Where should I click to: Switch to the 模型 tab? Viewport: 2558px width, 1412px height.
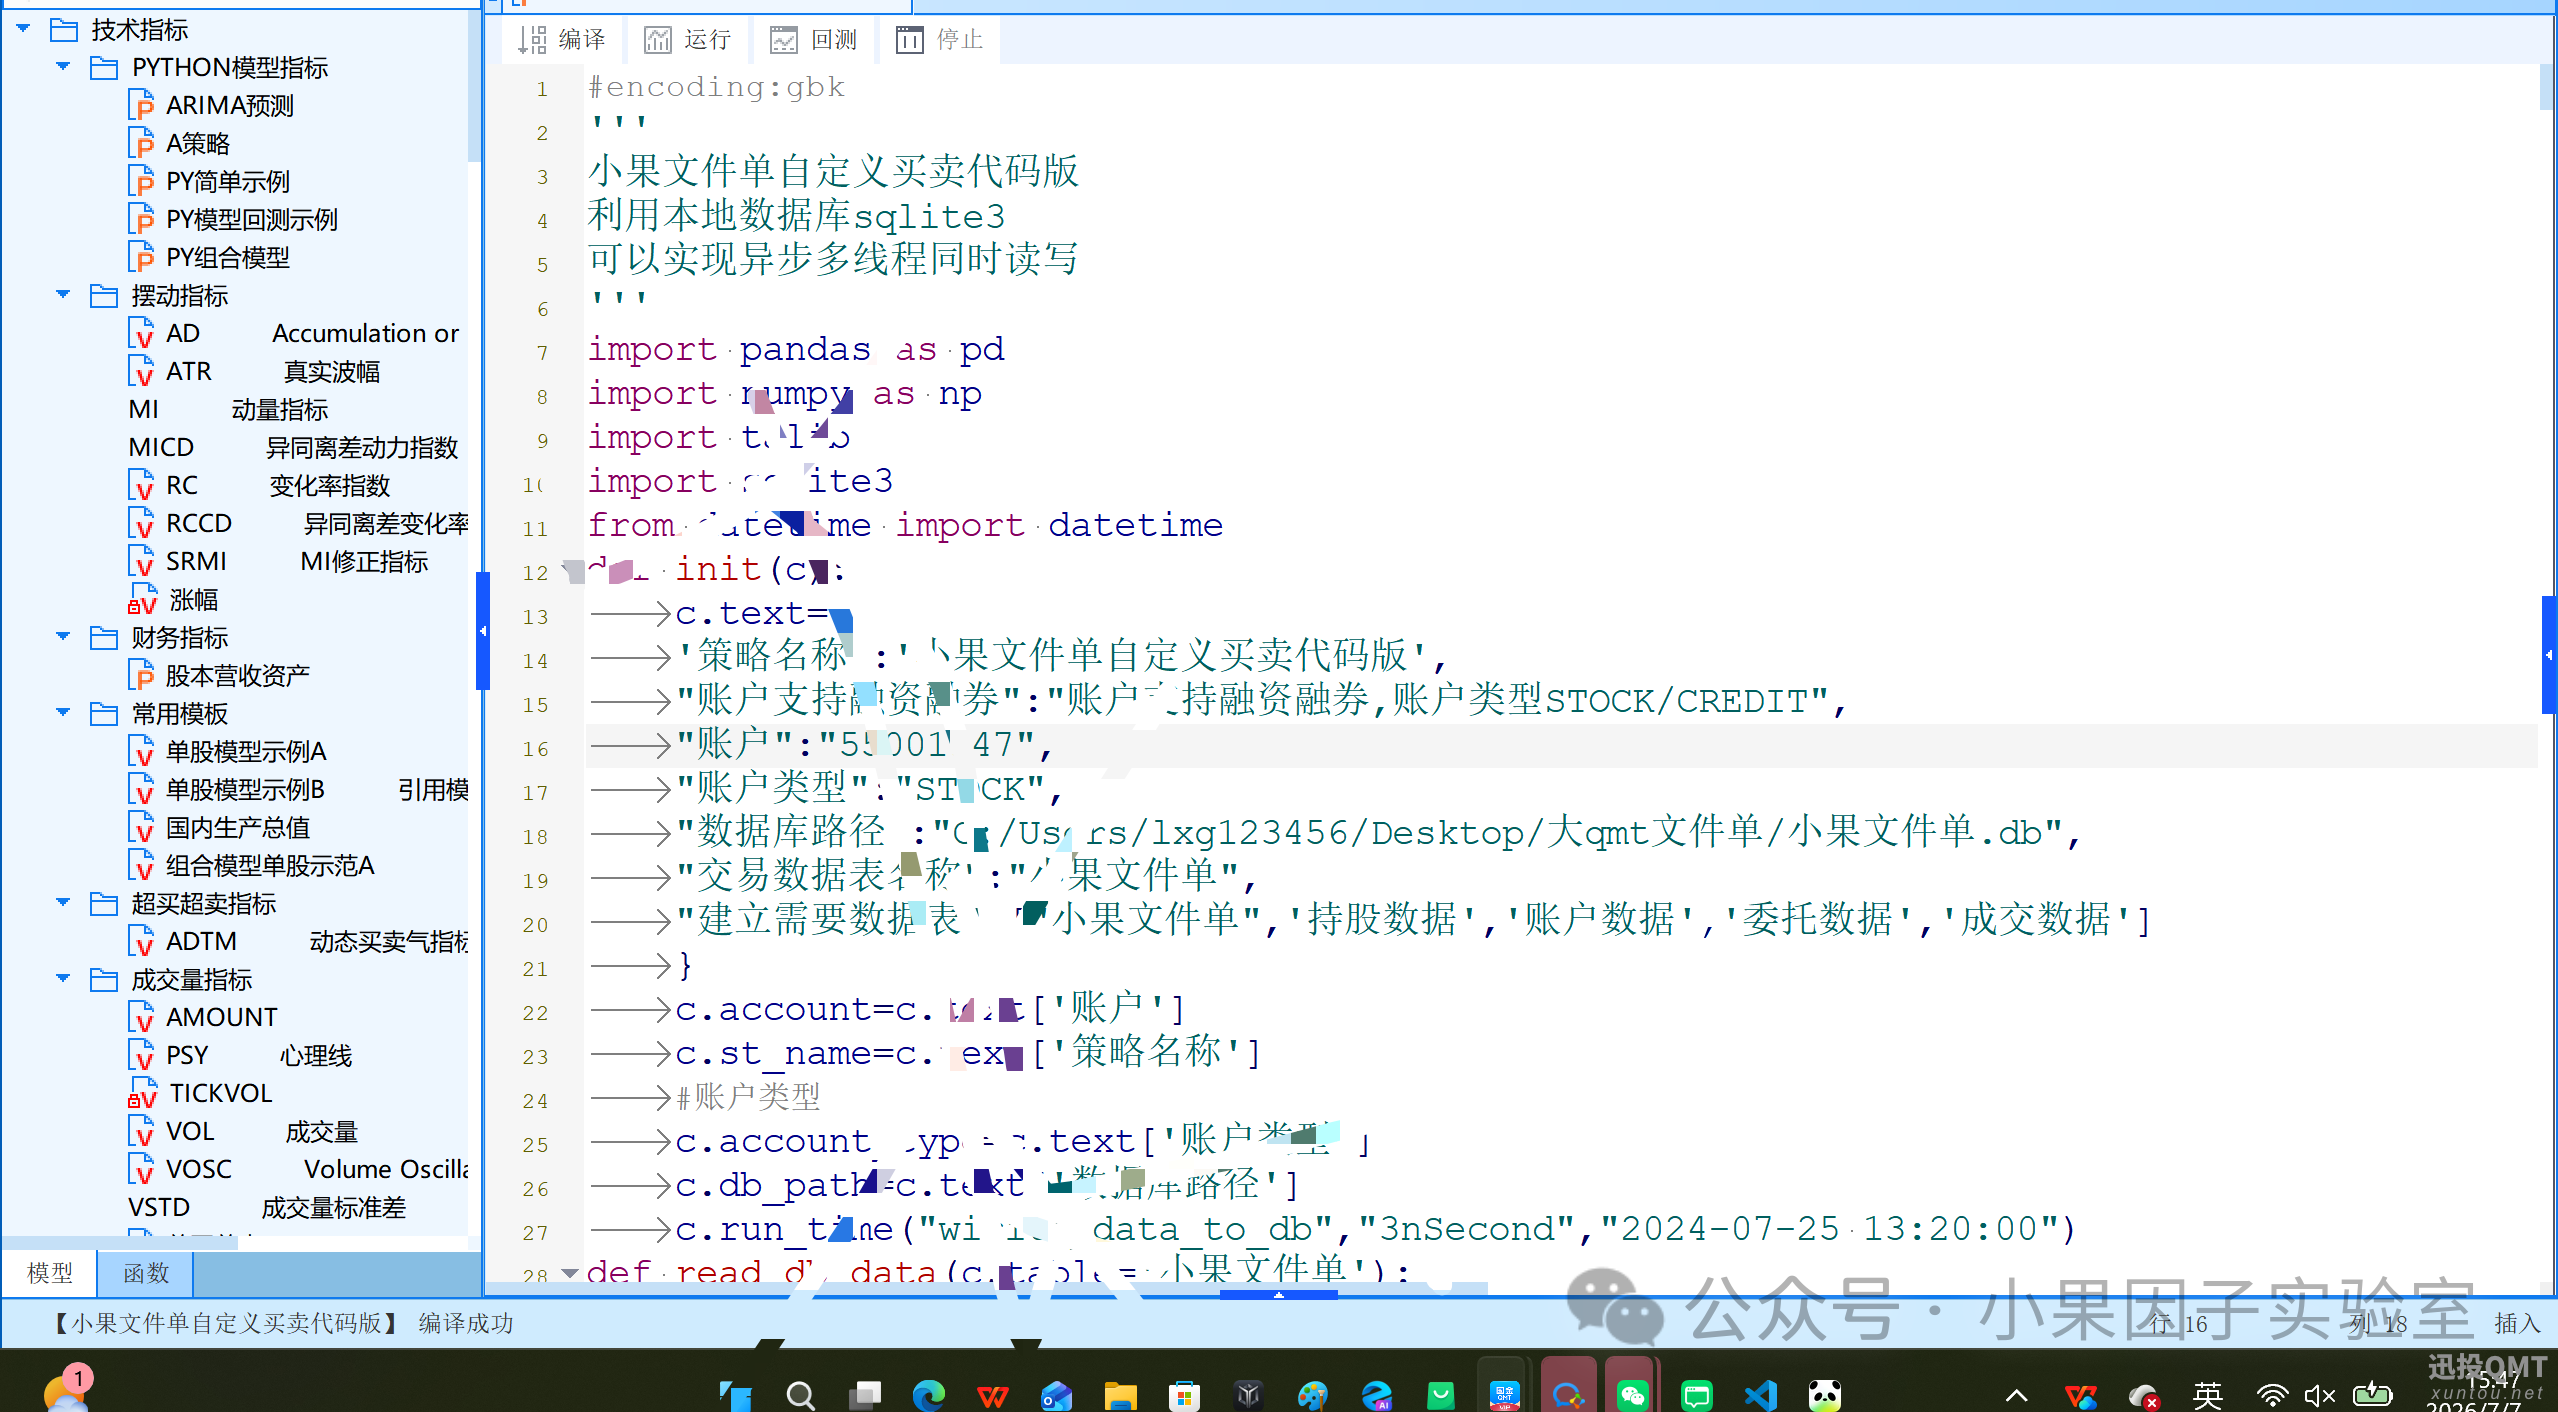click(50, 1273)
